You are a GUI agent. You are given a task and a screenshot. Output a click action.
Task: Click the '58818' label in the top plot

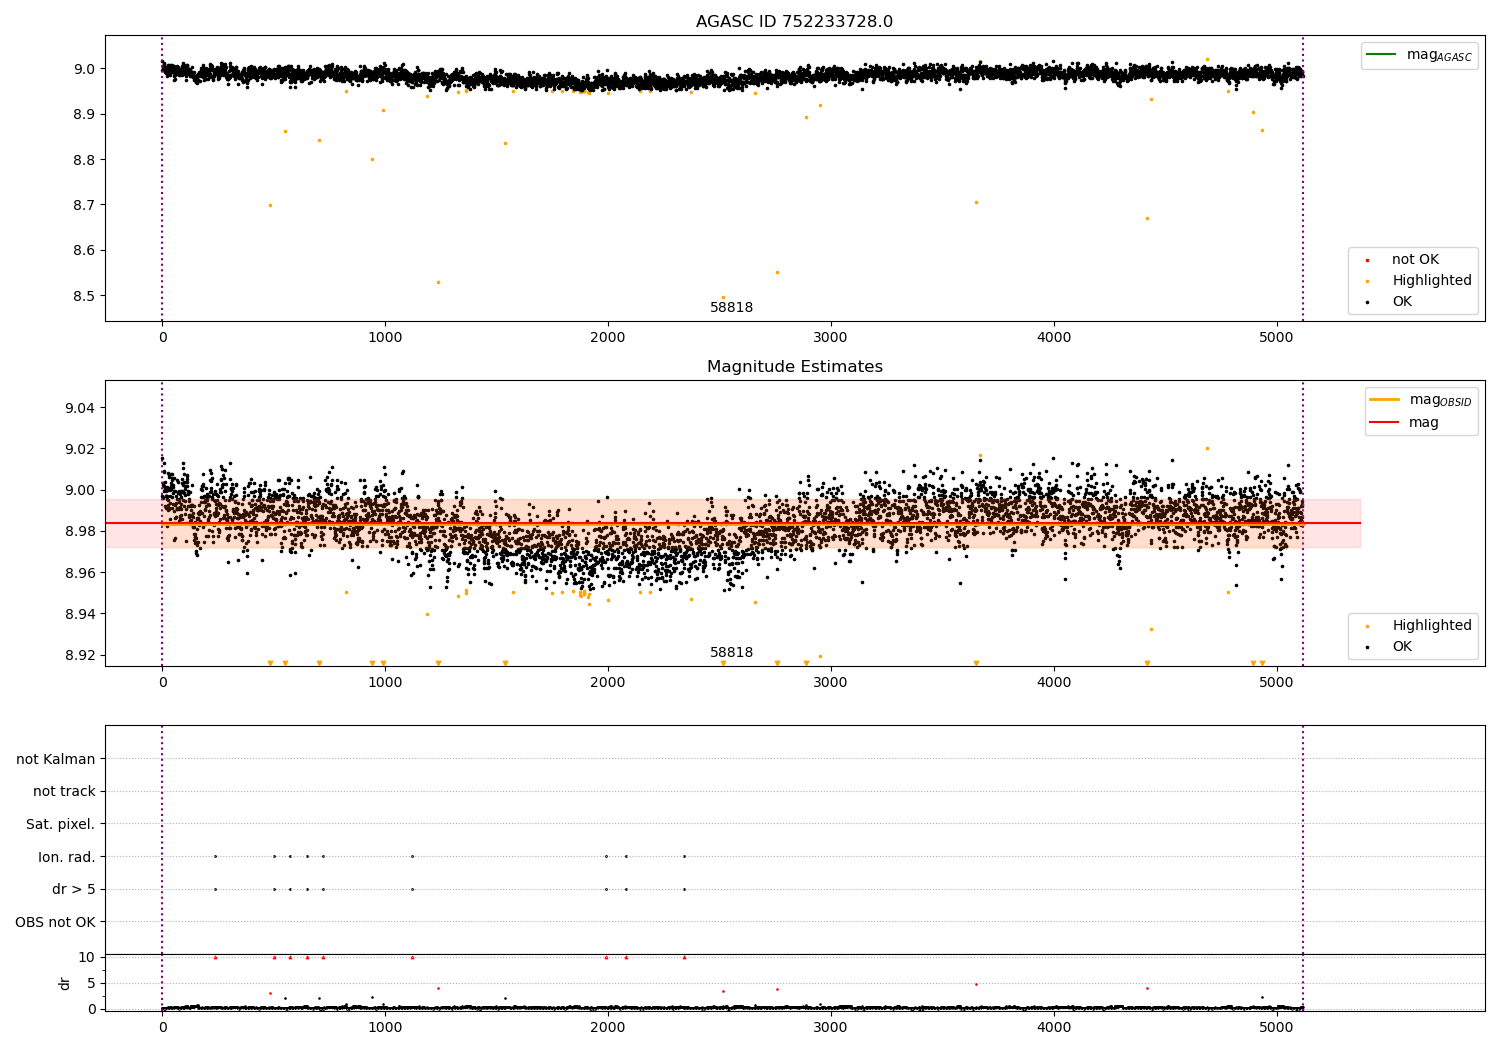731,308
